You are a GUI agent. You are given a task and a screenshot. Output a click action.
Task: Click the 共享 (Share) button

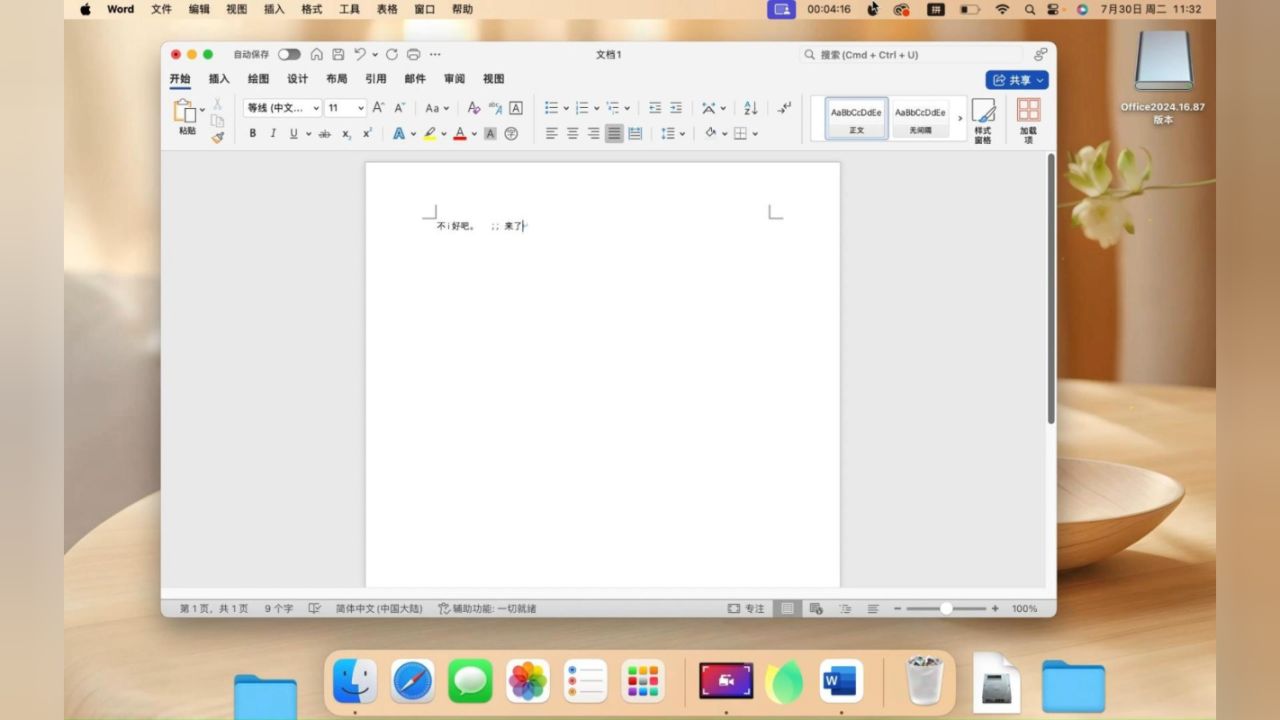pyautogui.click(x=1017, y=79)
